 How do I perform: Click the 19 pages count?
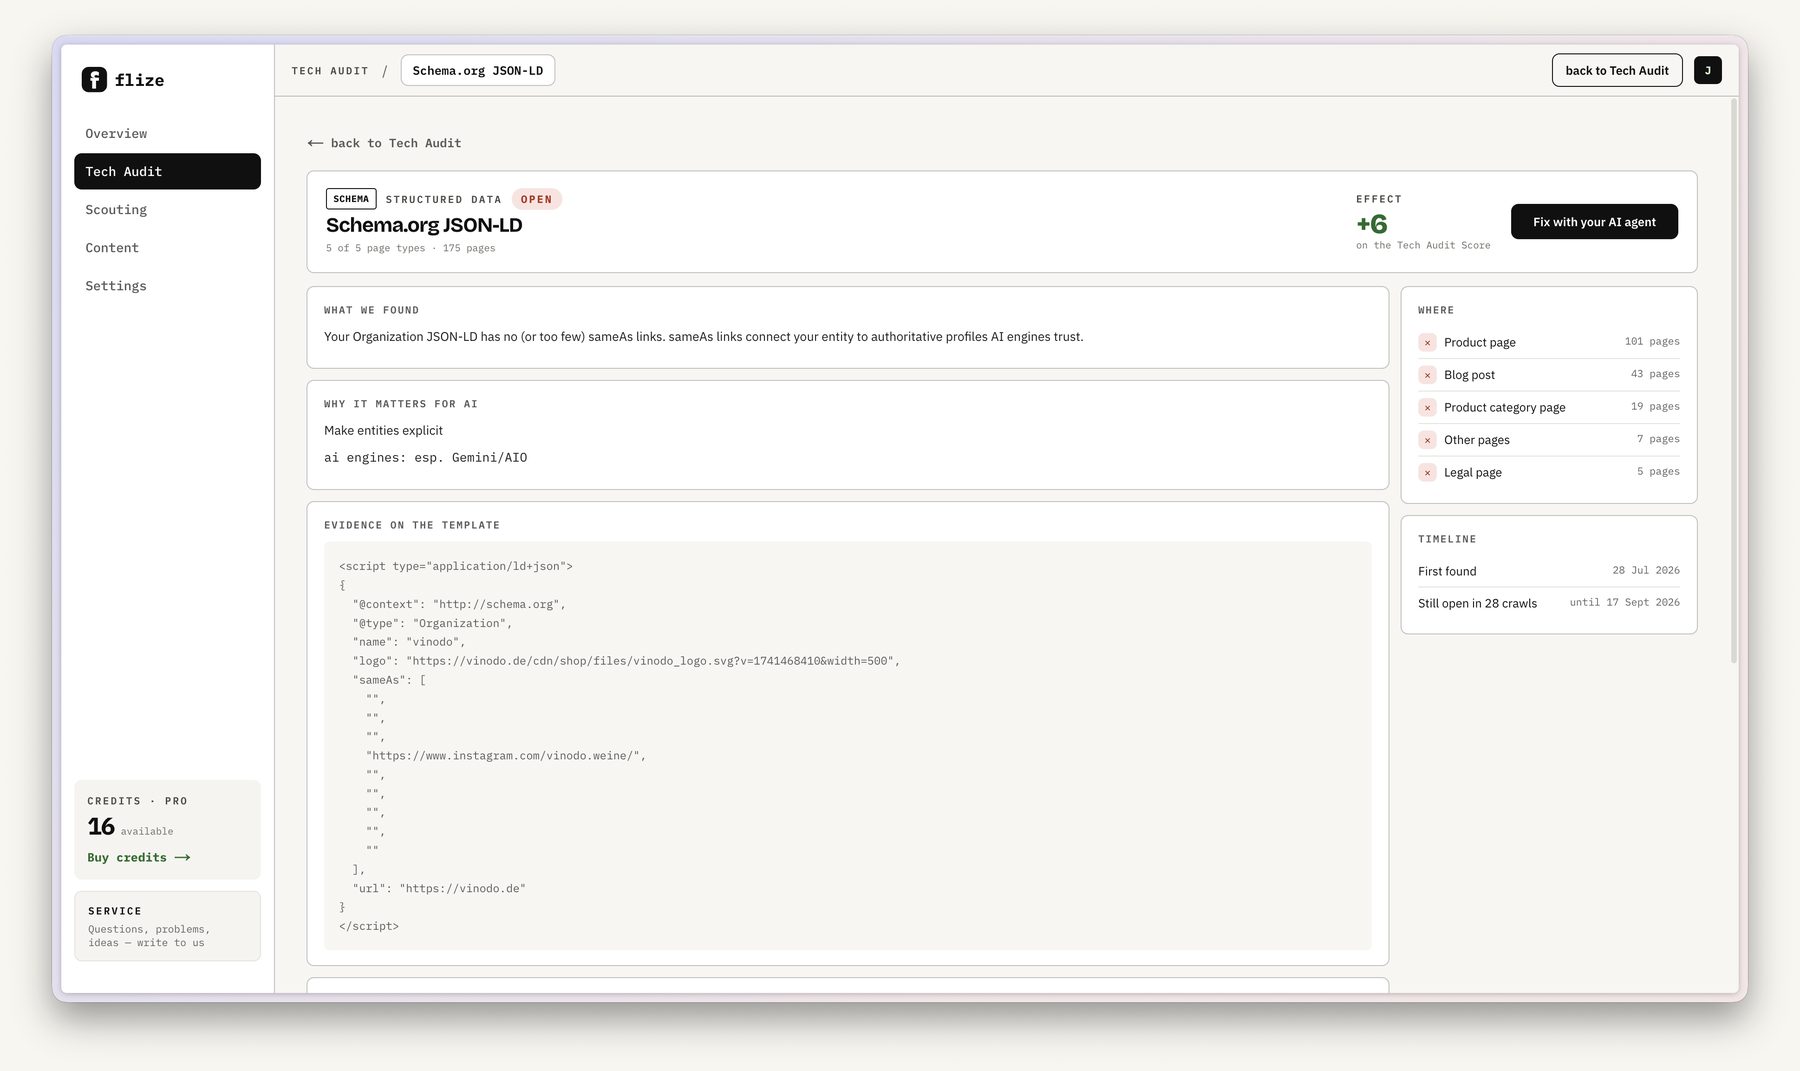[x=1655, y=407]
